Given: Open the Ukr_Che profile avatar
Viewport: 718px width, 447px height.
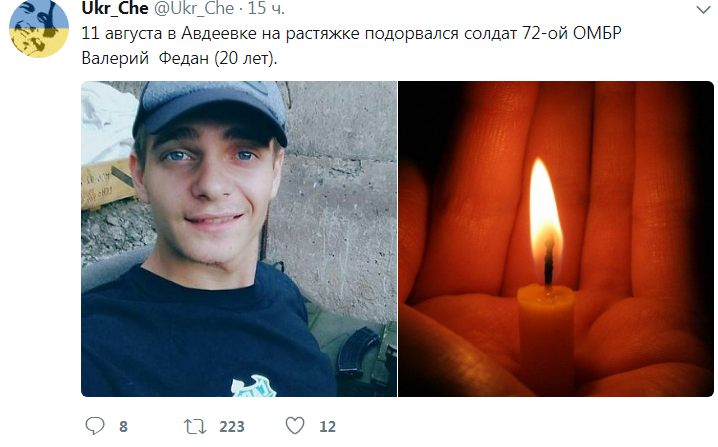Looking at the screenshot, I should 38,28.
